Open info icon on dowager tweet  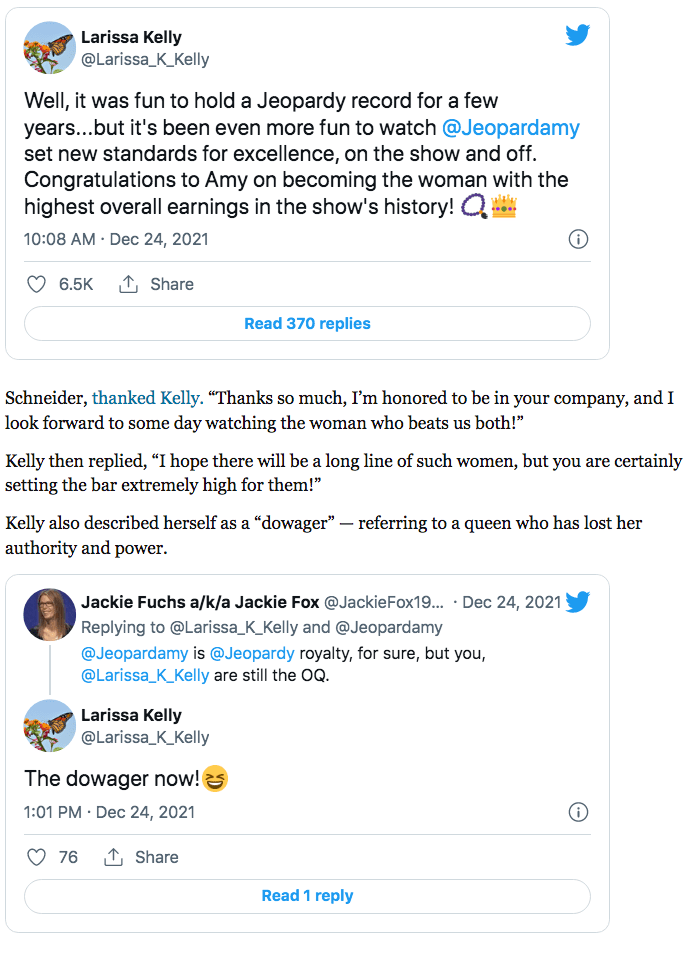[x=578, y=812]
